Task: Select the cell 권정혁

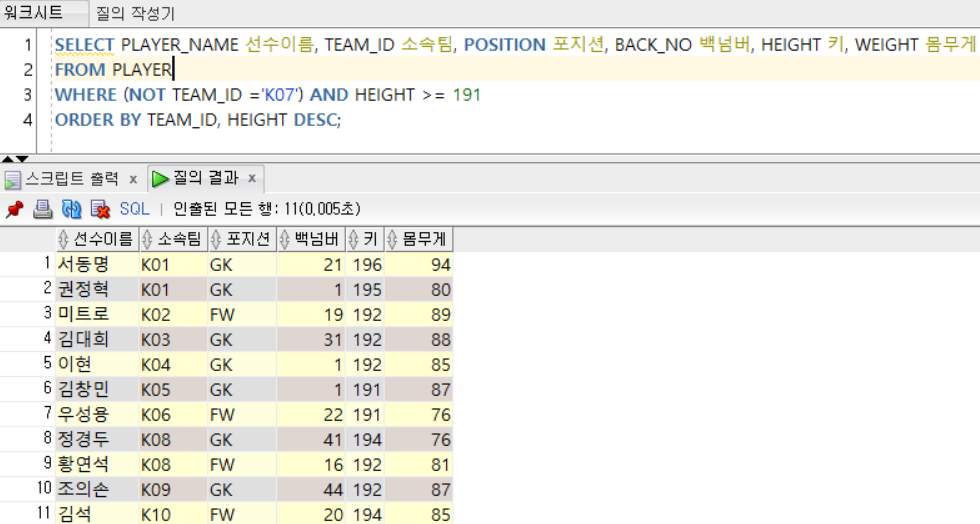Action: [97, 290]
